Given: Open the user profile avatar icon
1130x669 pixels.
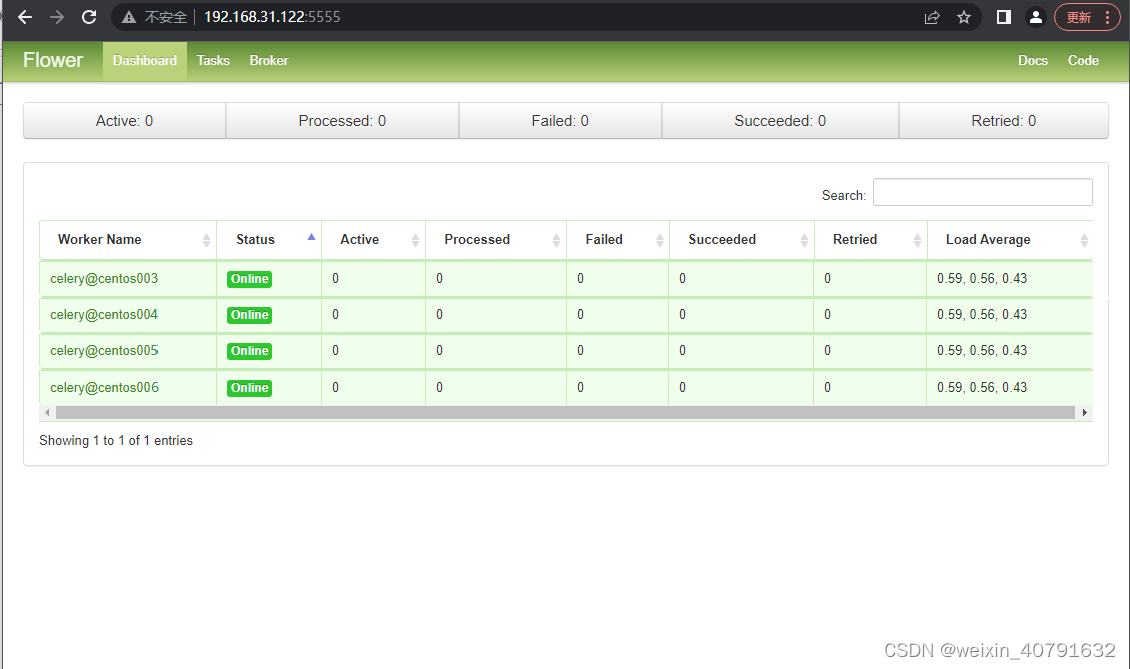Looking at the screenshot, I should [x=1036, y=17].
